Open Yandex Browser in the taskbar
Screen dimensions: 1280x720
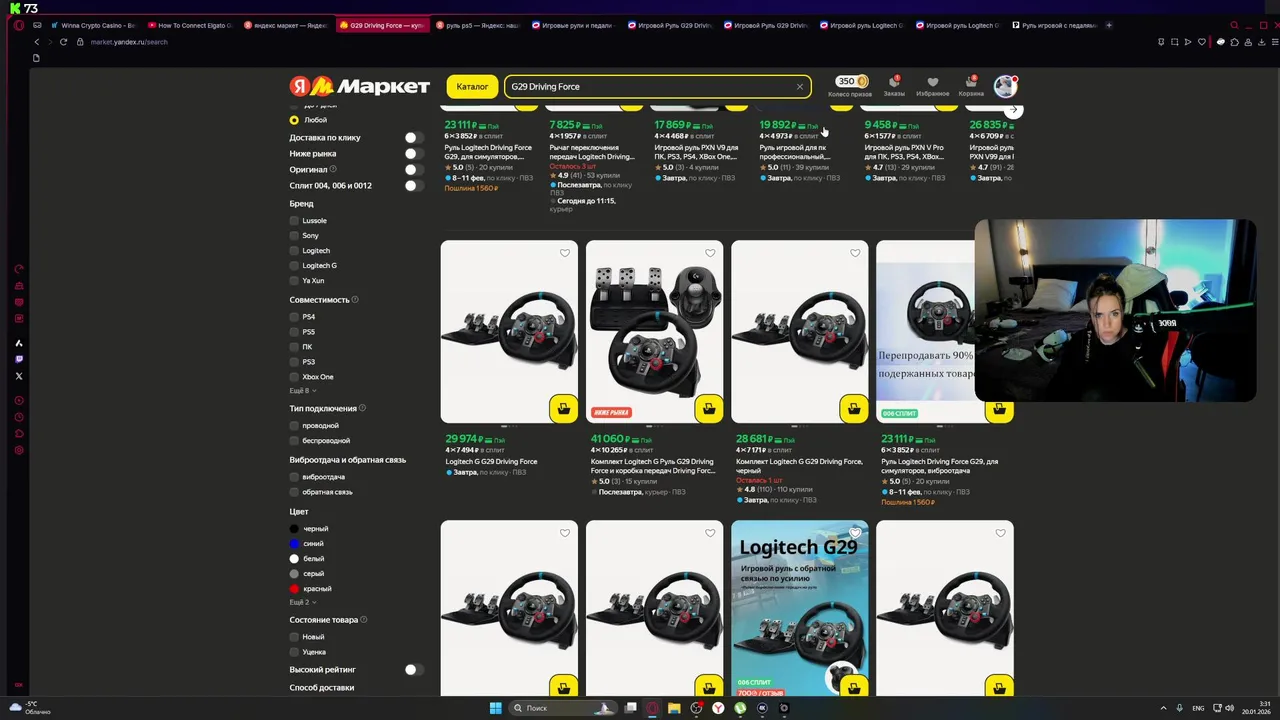[x=718, y=708]
